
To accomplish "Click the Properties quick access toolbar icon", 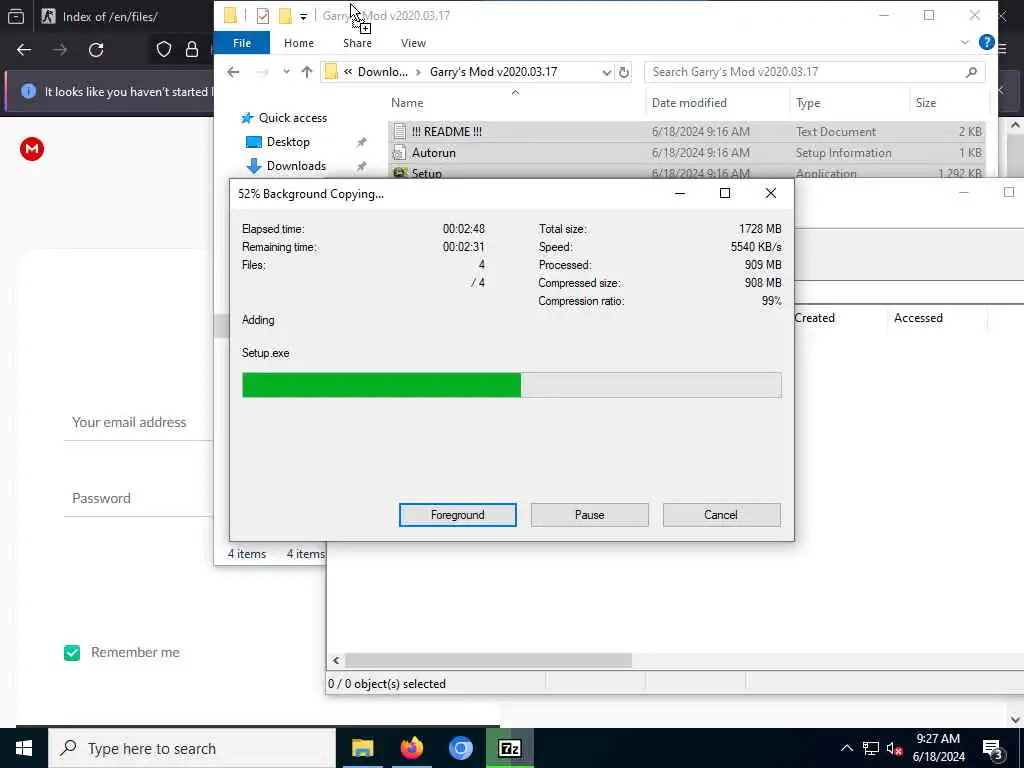I will coord(263,16).
